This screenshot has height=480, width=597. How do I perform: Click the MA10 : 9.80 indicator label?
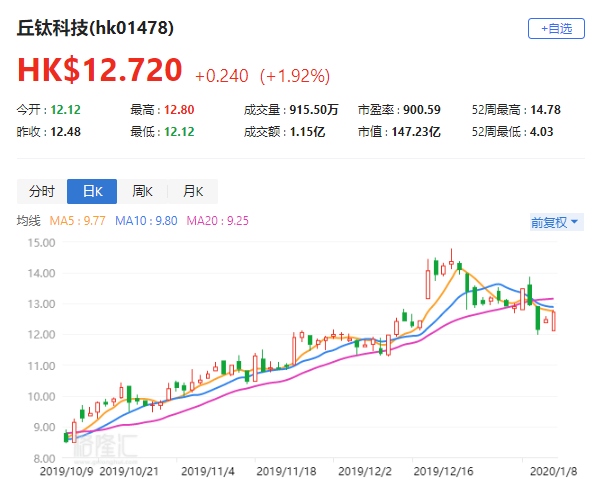146,221
